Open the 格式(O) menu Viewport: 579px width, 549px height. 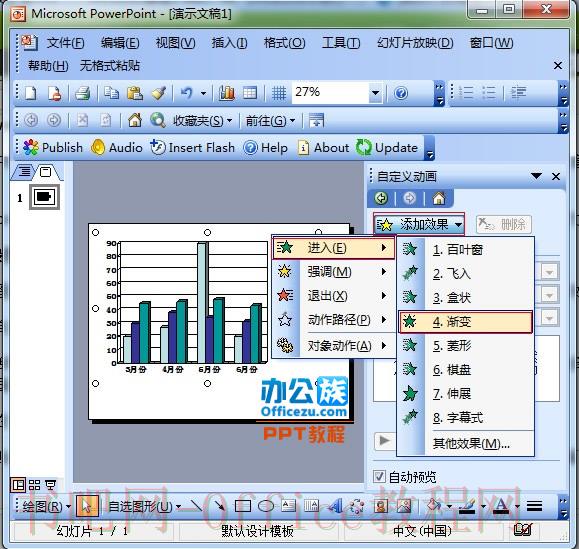284,43
